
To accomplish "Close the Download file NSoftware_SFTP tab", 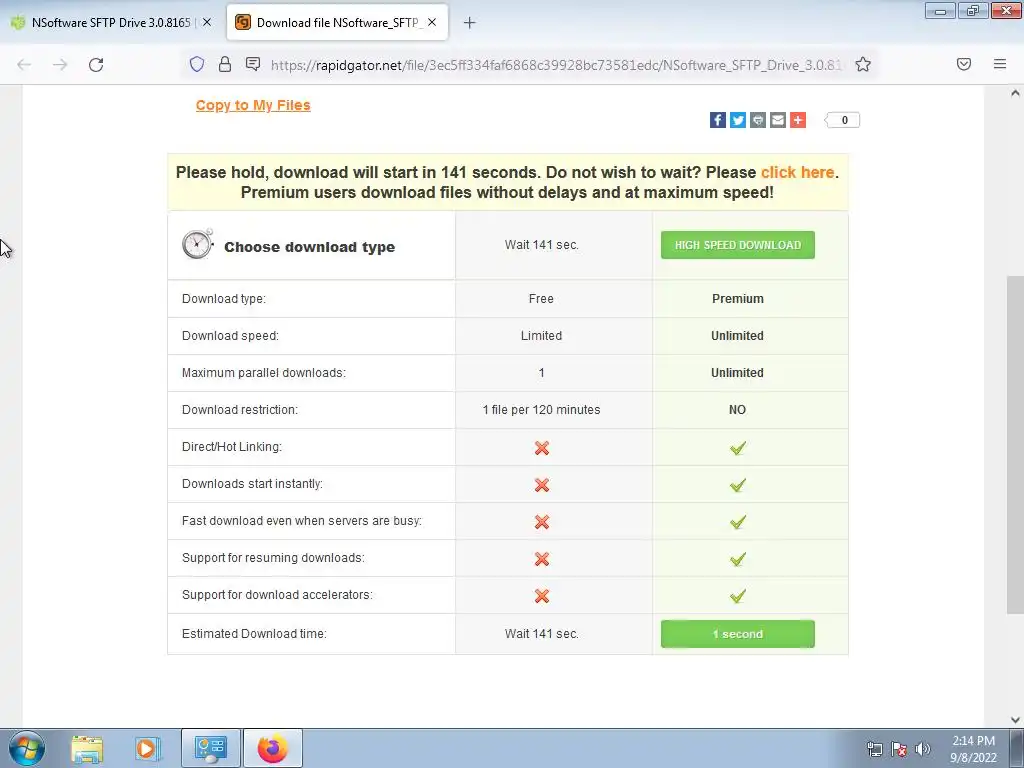I will [x=432, y=22].
